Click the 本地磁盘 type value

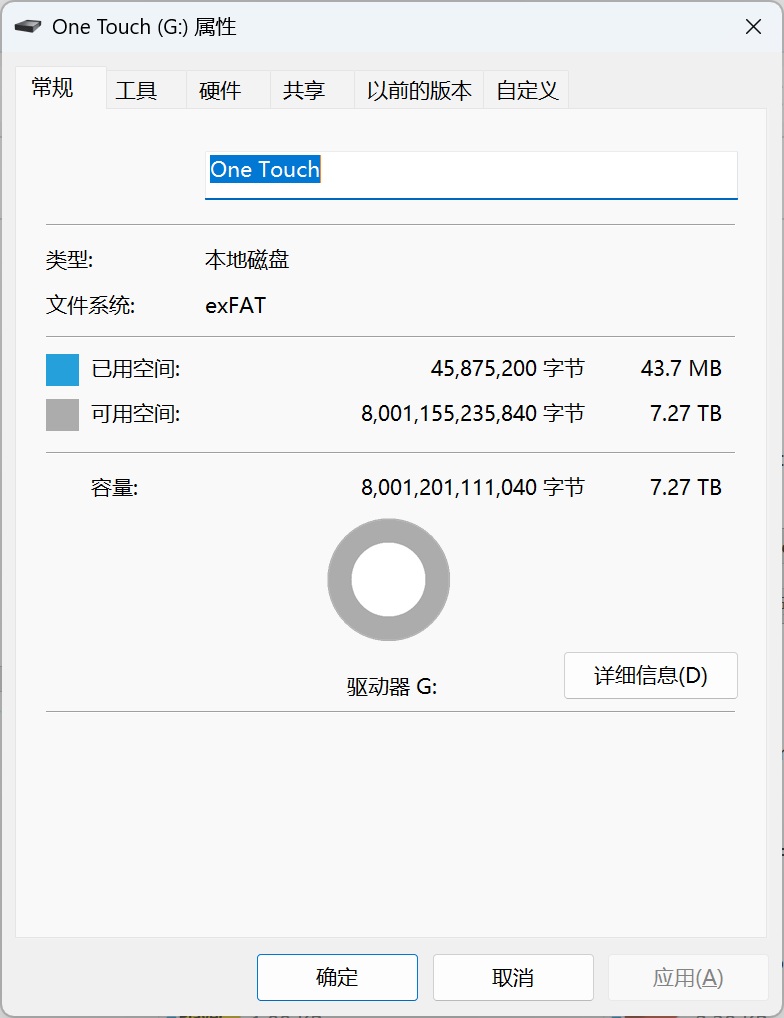pos(247,260)
